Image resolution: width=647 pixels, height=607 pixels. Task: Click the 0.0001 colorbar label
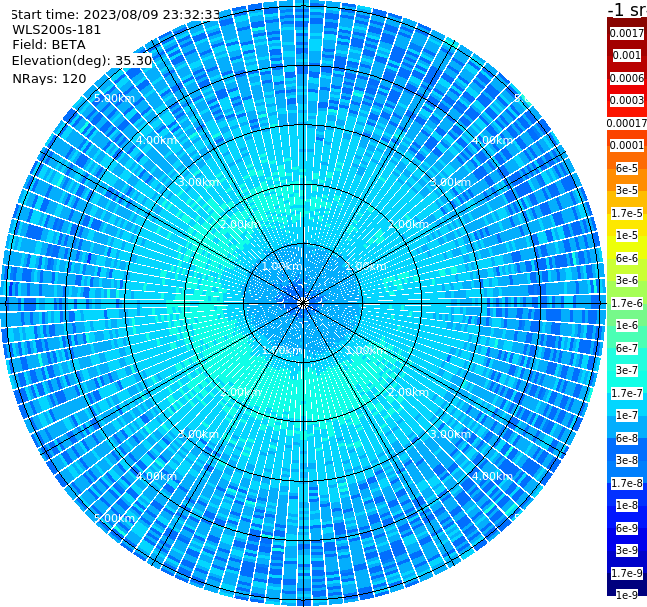tap(627, 145)
